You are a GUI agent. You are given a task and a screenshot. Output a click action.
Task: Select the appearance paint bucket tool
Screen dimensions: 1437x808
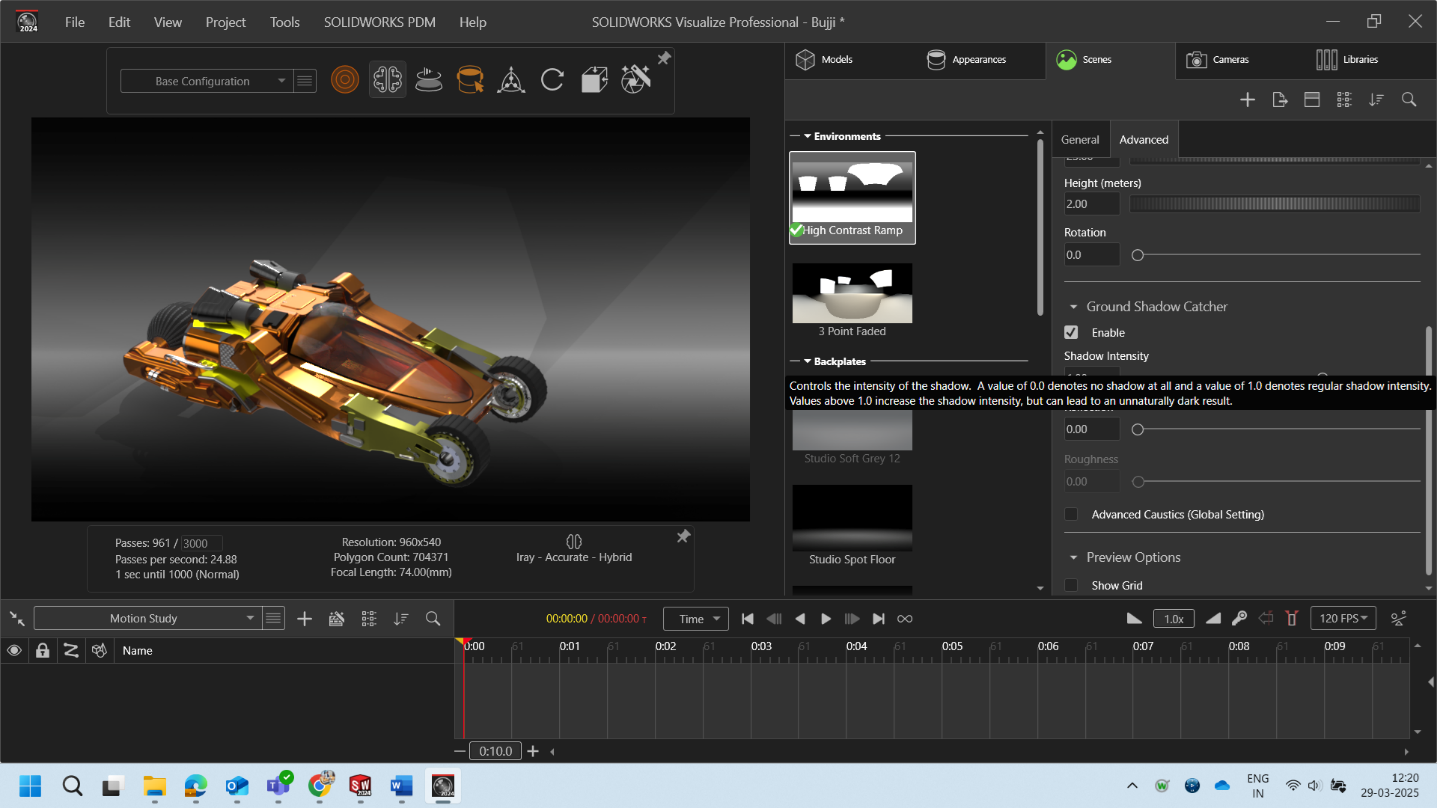470,80
